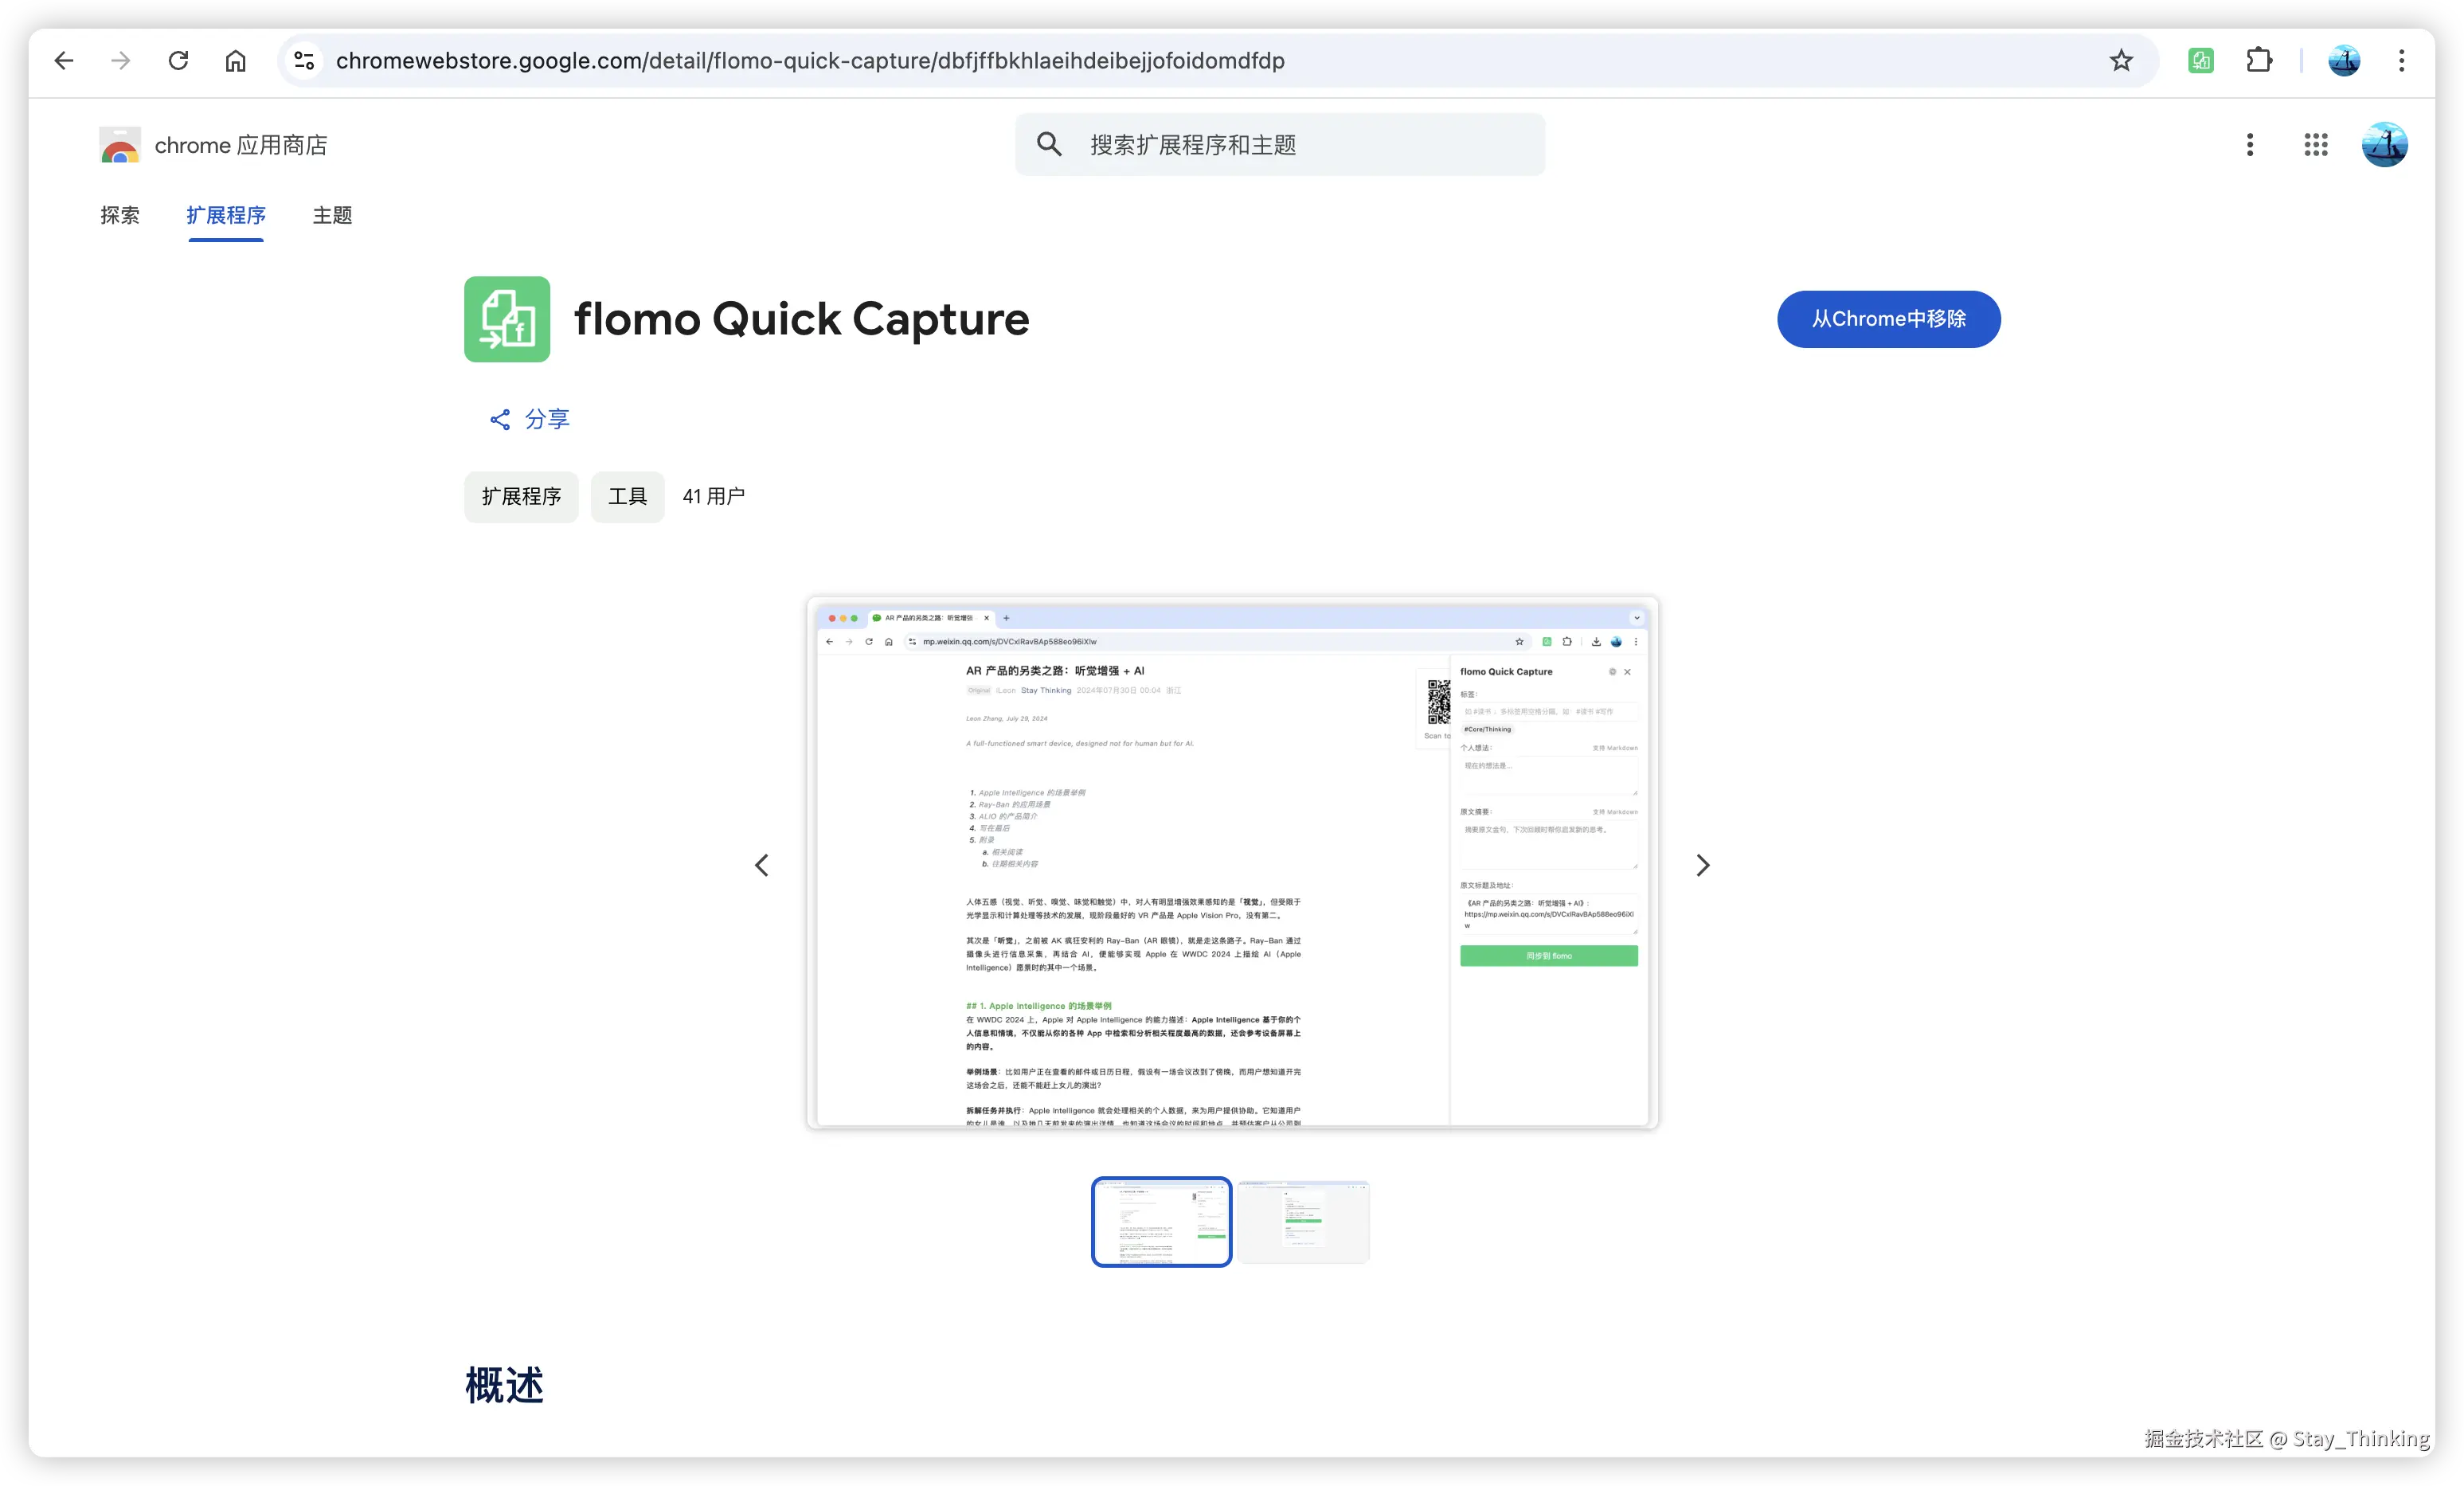Open Chrome three-dot browser menu
This screenshot has height=1486, width=2464.
(x=2401, y=61)
